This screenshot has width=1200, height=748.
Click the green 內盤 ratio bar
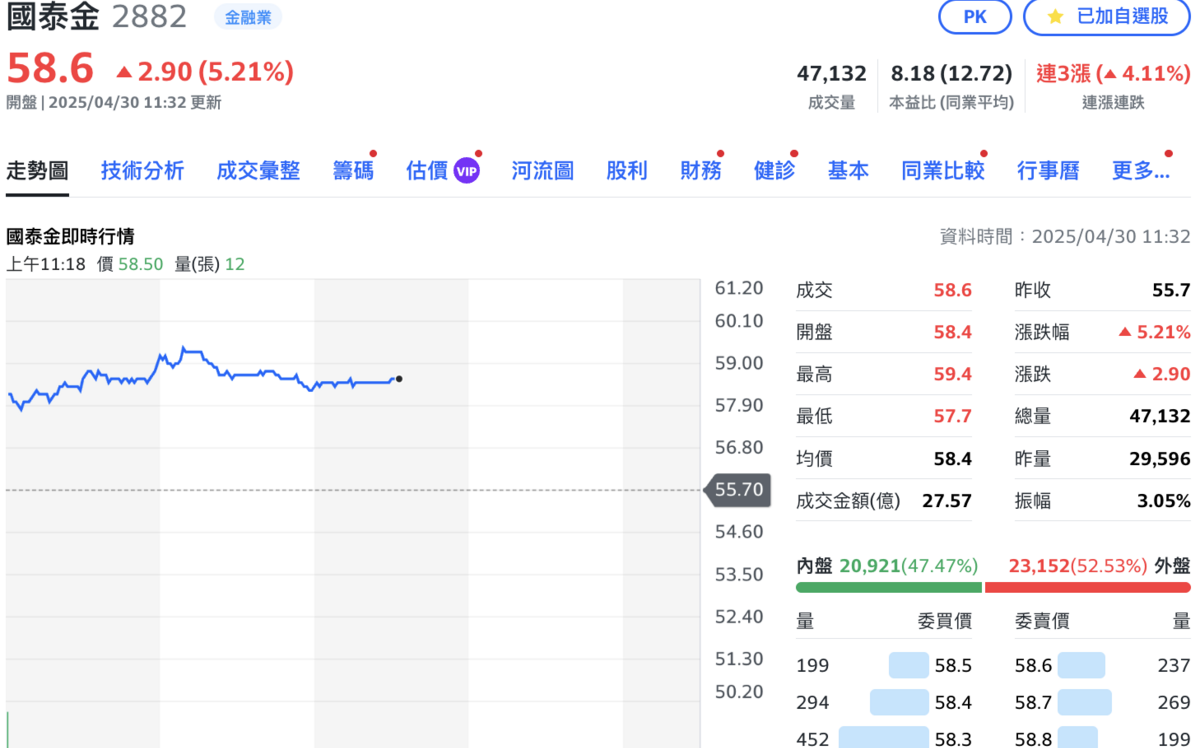pyautogui.click(x=889, y=587)
